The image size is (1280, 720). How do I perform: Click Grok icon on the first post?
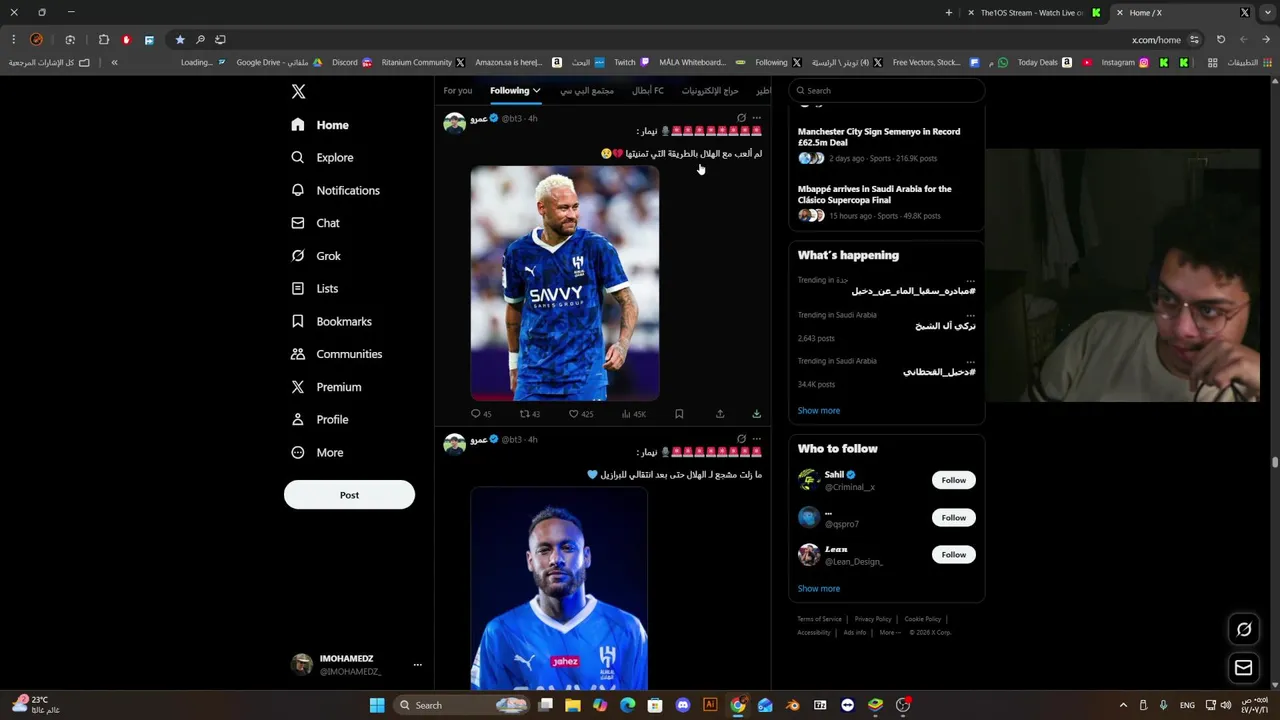point(741,118)
